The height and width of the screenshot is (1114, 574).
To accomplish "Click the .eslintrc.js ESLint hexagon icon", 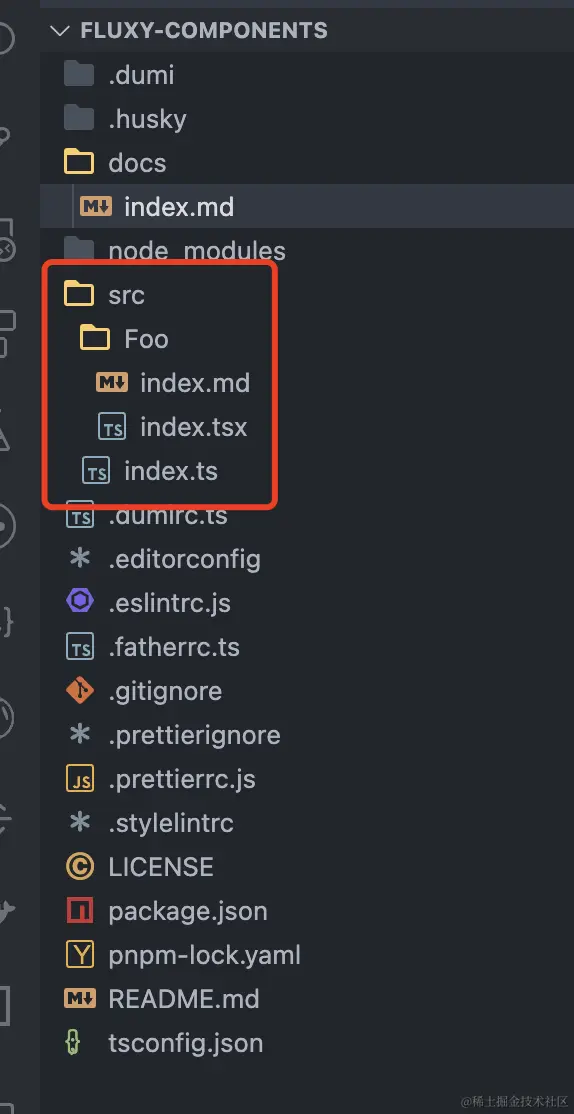I will [80, 602].
